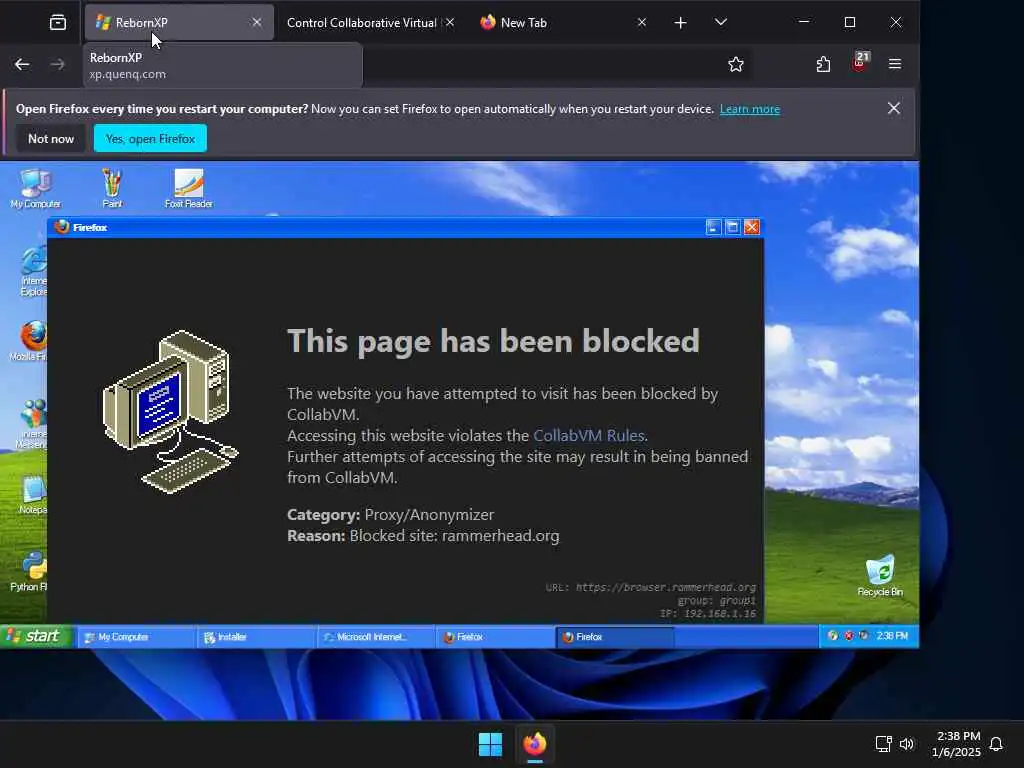Select Microsoft Internet item in XP taskbar
Viewport: 1024px width, 768px height.
[376, 637]
